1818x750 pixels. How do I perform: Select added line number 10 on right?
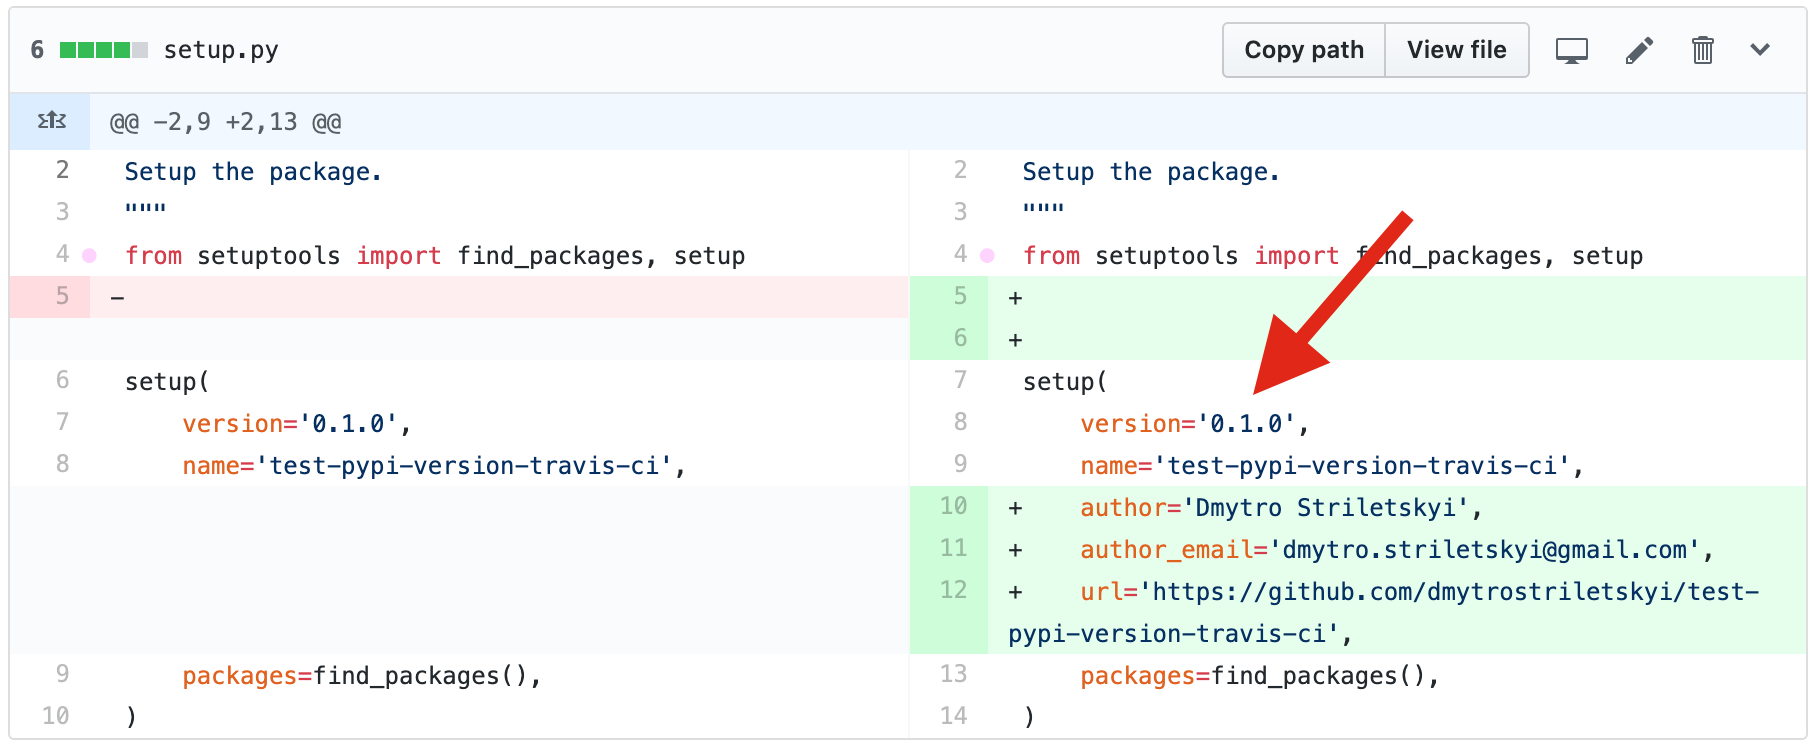(953, 507)
